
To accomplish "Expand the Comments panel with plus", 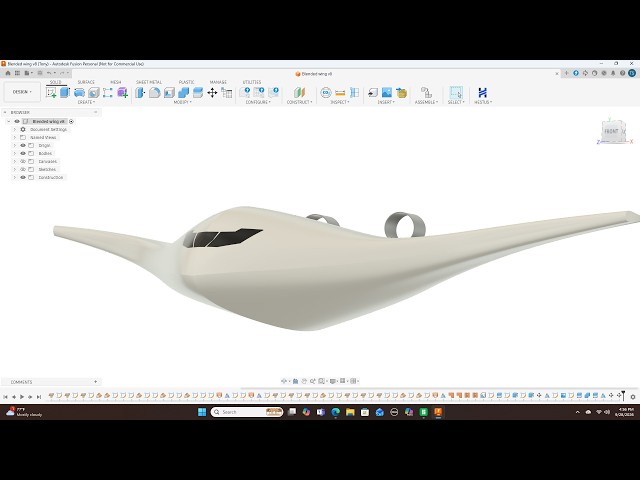I will 96,382.
